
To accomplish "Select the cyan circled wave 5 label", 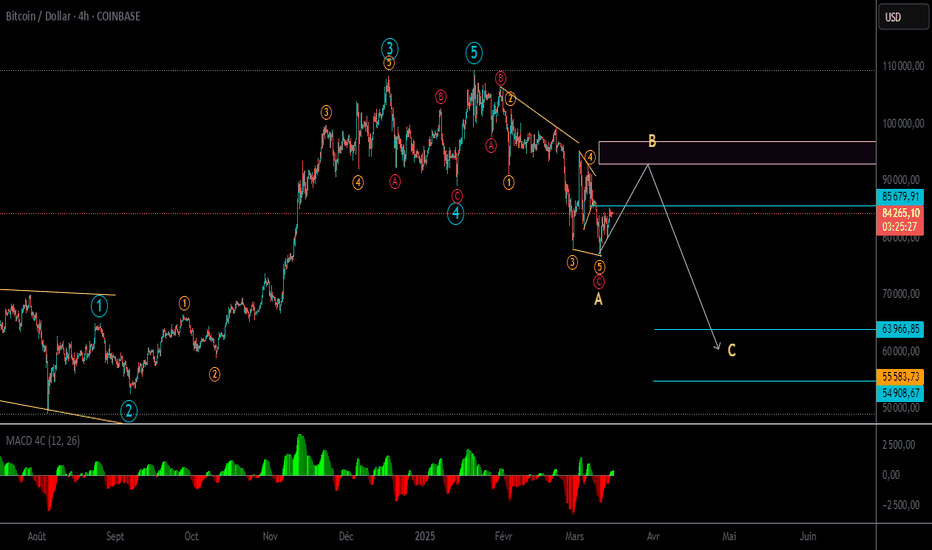I will 474,53.
